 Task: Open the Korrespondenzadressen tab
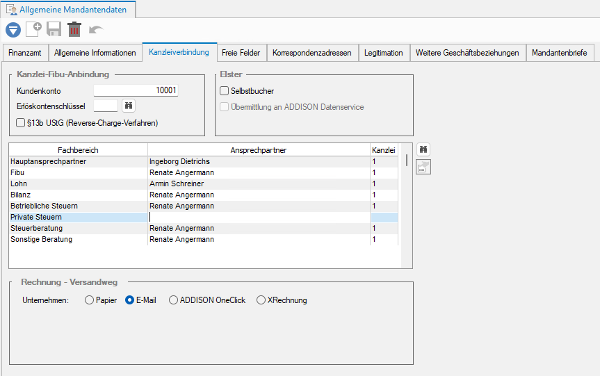click(312, 53)
